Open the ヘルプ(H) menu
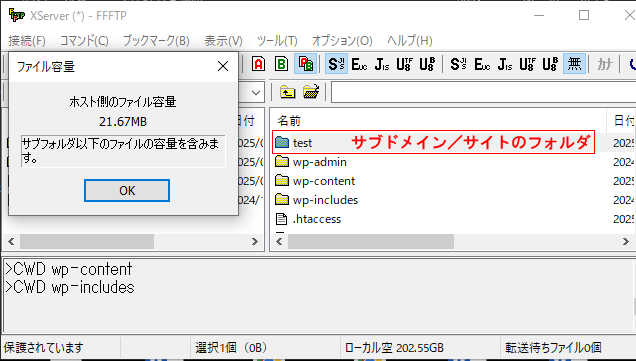The height and width of the screenshot is (361, 636). [410, 41]
